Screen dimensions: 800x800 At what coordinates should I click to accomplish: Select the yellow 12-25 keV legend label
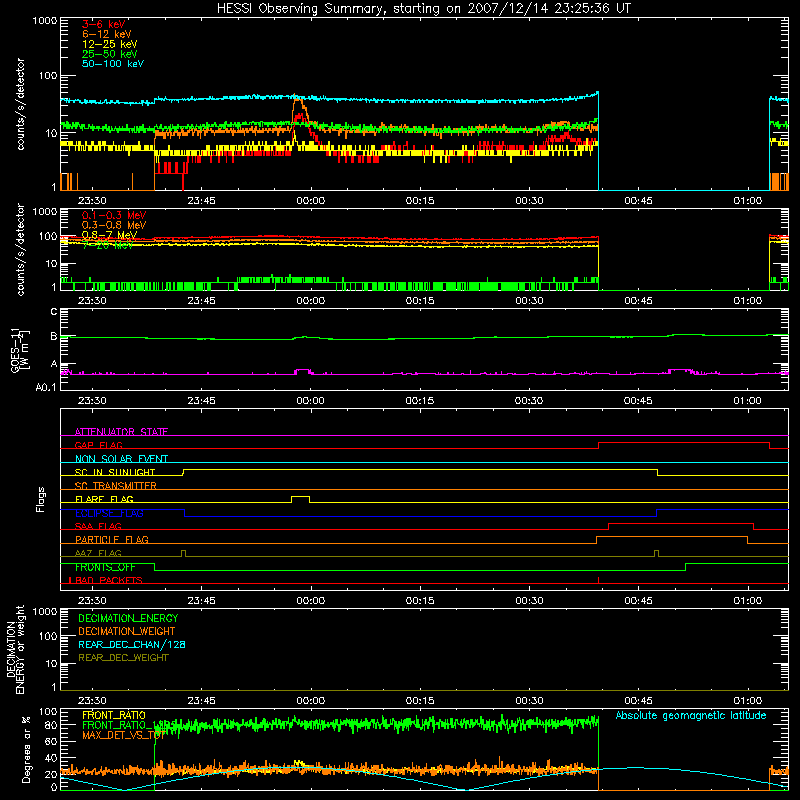(x=110, y=44)
